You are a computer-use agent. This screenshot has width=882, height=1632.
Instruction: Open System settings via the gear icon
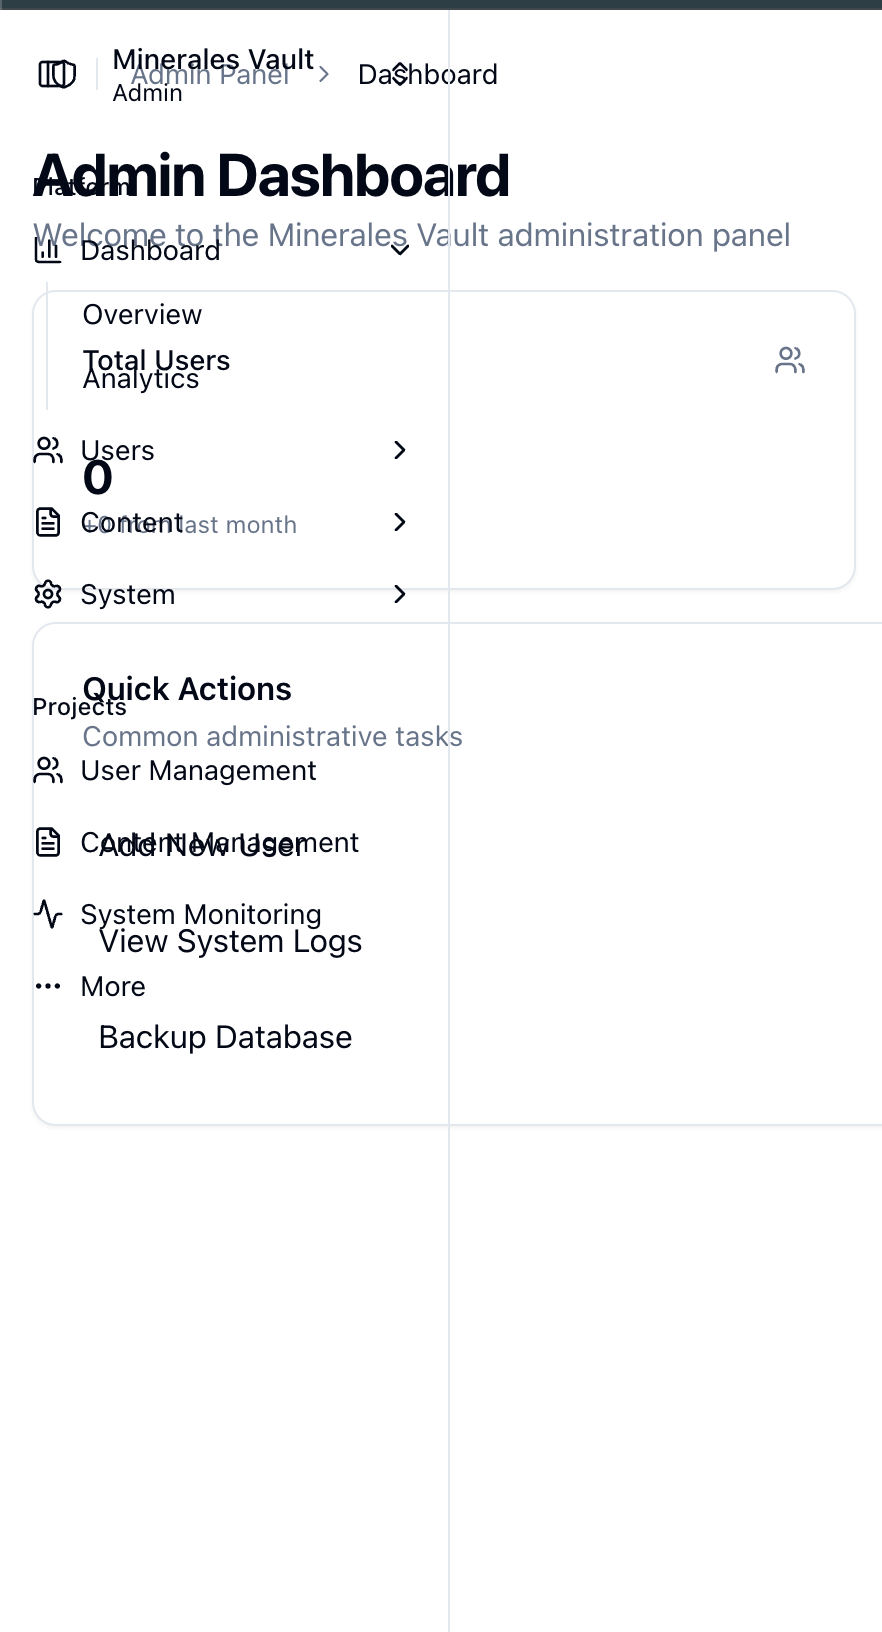[x=47, y=594]
